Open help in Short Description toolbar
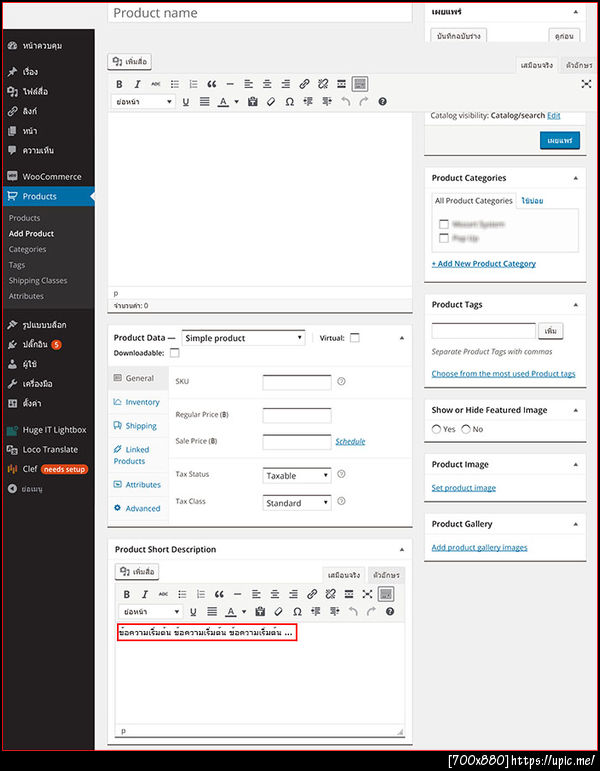This screenshot has width=600, height=771. [390, 612]
